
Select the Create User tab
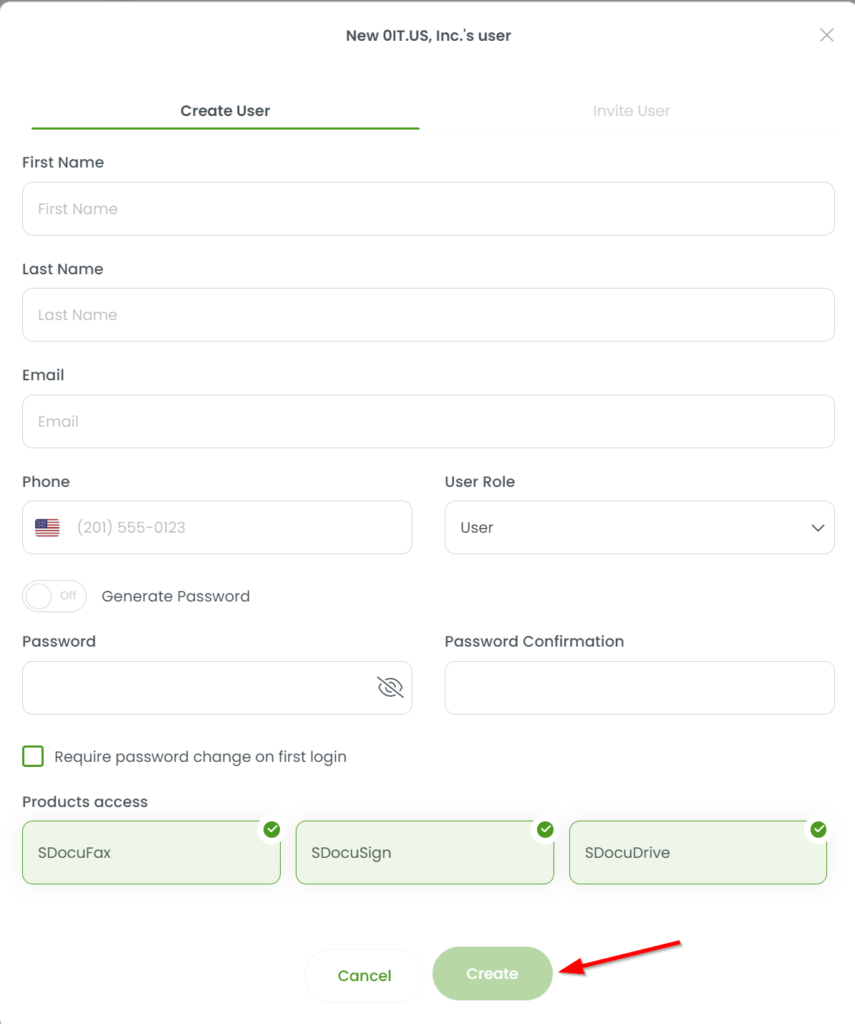pyautogui.click(x=225, y=111)
